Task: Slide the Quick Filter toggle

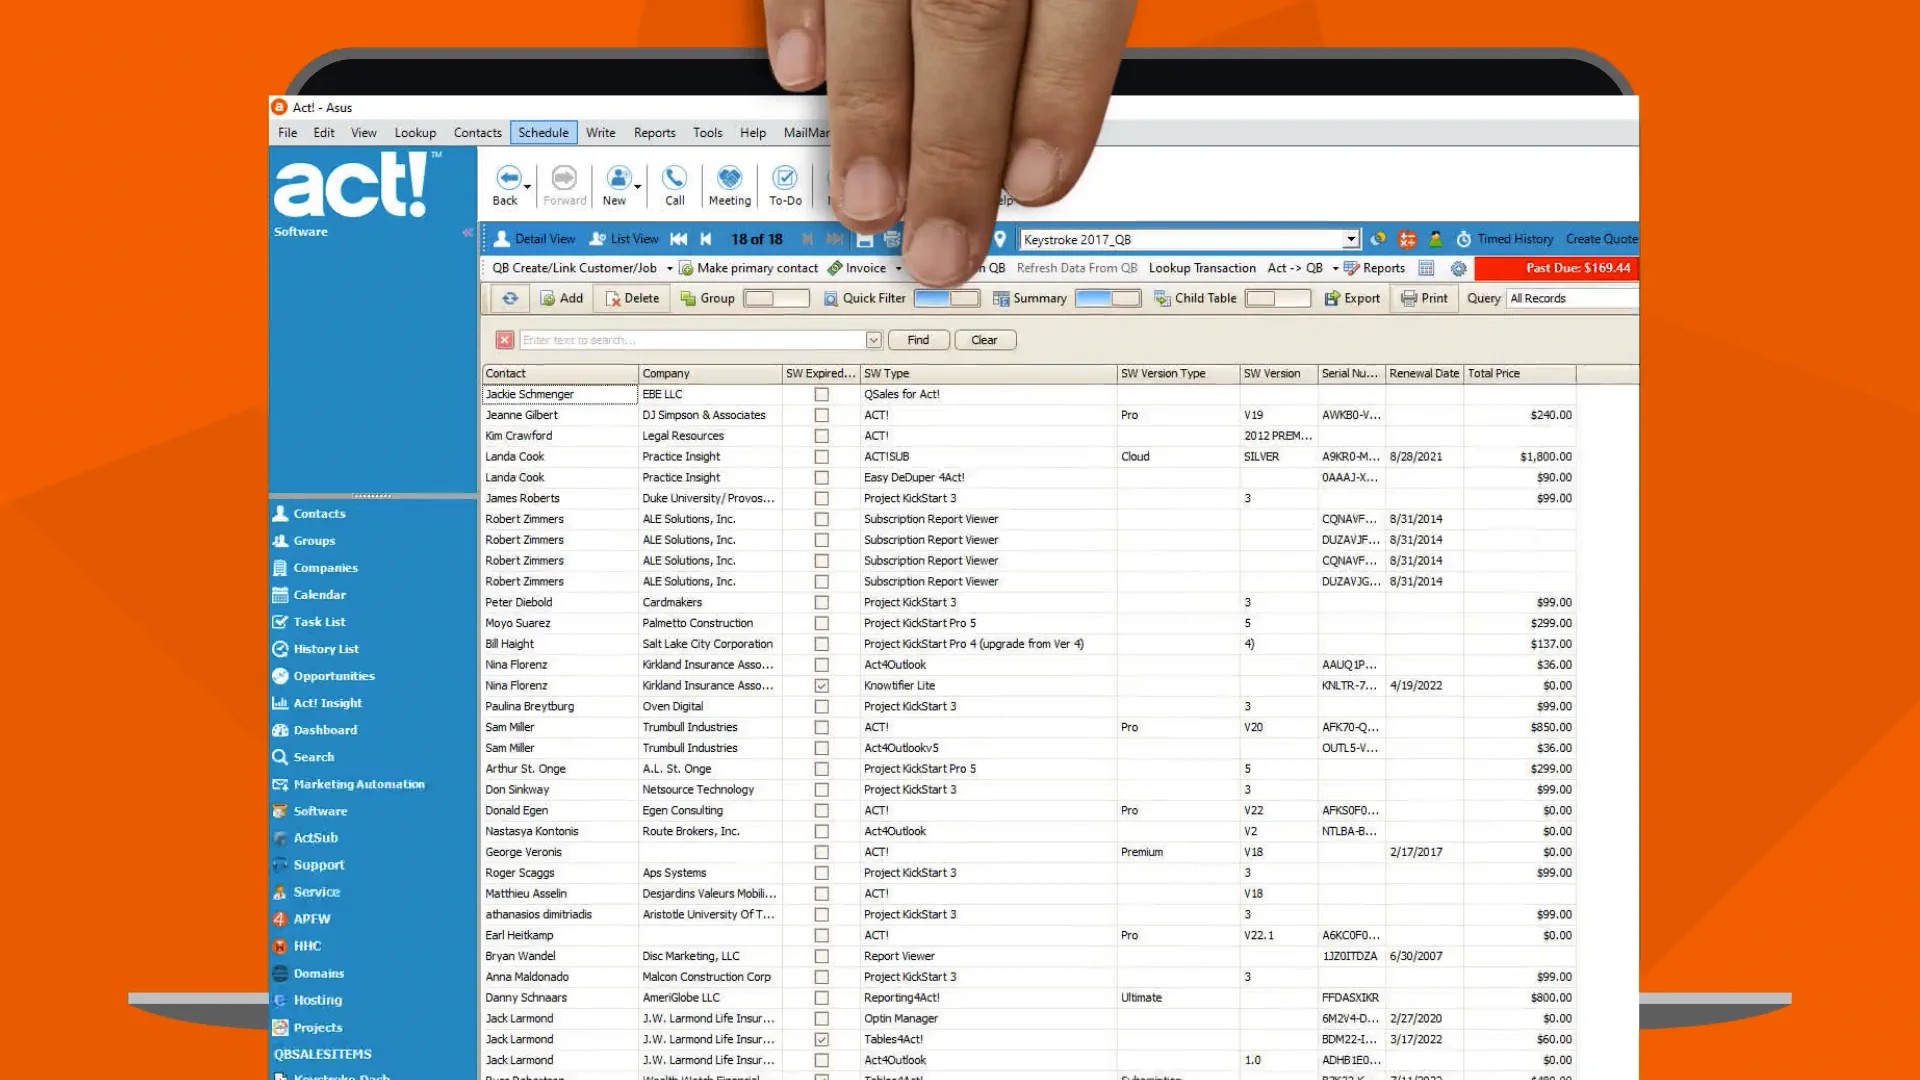Action: 946,298
